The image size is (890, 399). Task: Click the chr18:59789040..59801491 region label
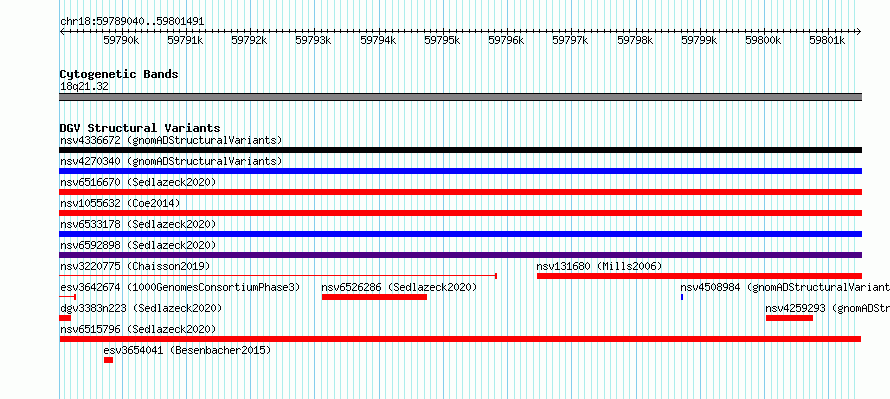(132, 22)
